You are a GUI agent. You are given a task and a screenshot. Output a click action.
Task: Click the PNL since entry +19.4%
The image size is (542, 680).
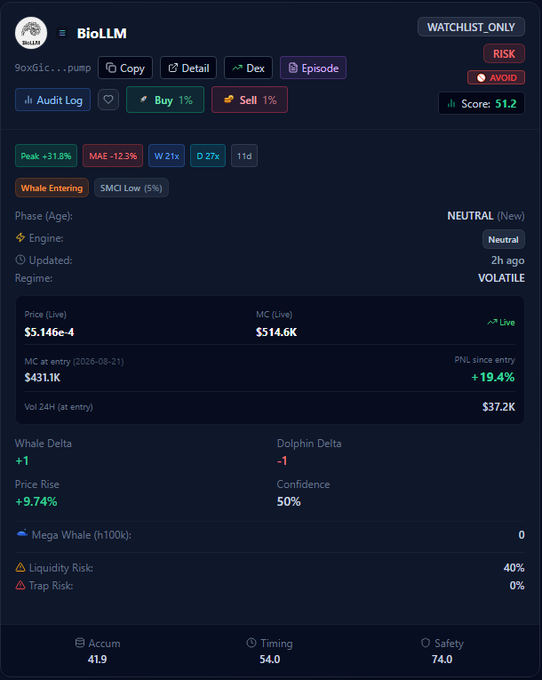pos(493,377)
